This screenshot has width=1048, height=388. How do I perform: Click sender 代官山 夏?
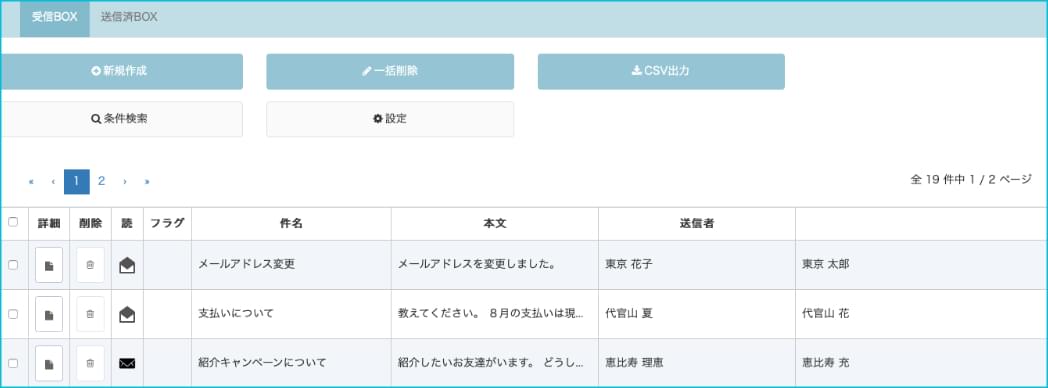click(x=629, y=313)
